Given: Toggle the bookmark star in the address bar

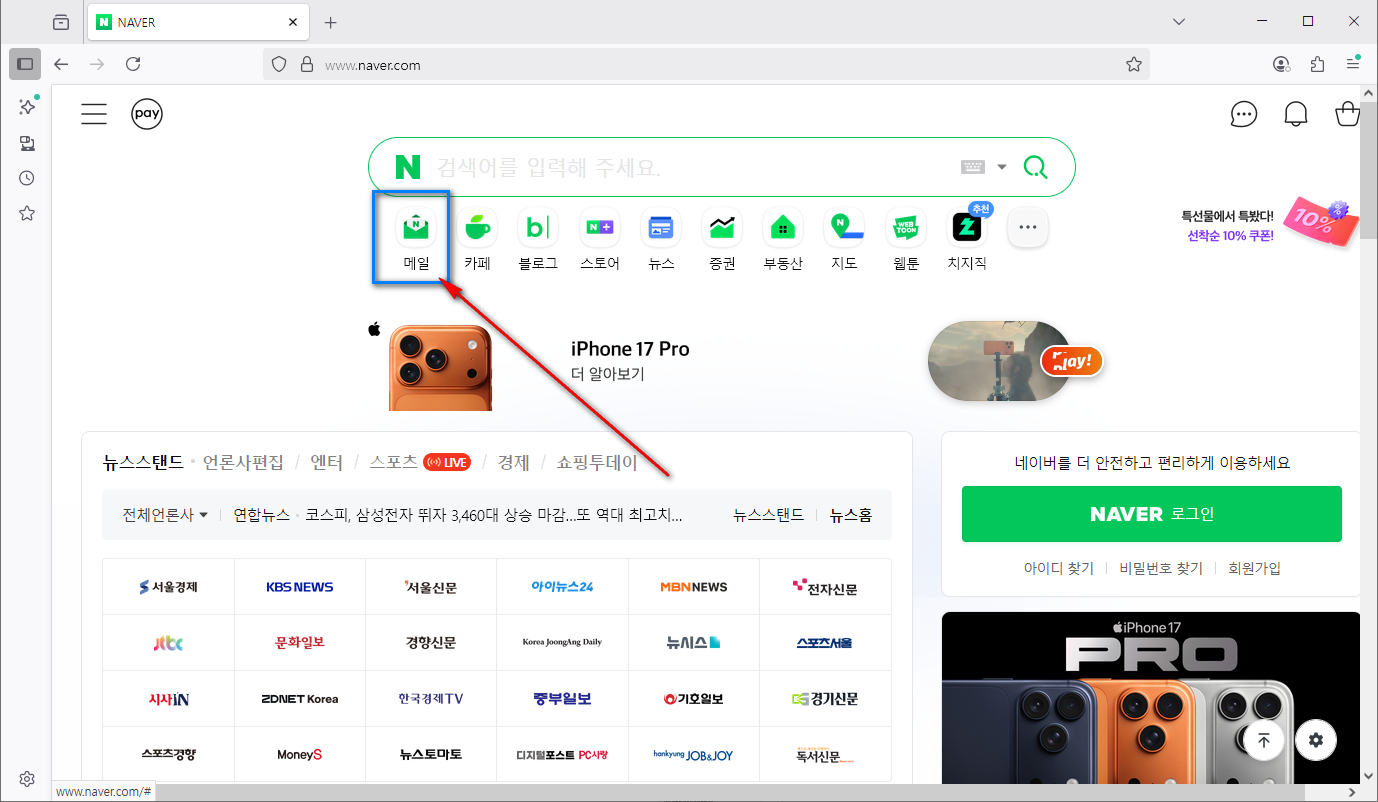Looking at the screenshot, I should pyautogui.click(x=1134, y=64).
